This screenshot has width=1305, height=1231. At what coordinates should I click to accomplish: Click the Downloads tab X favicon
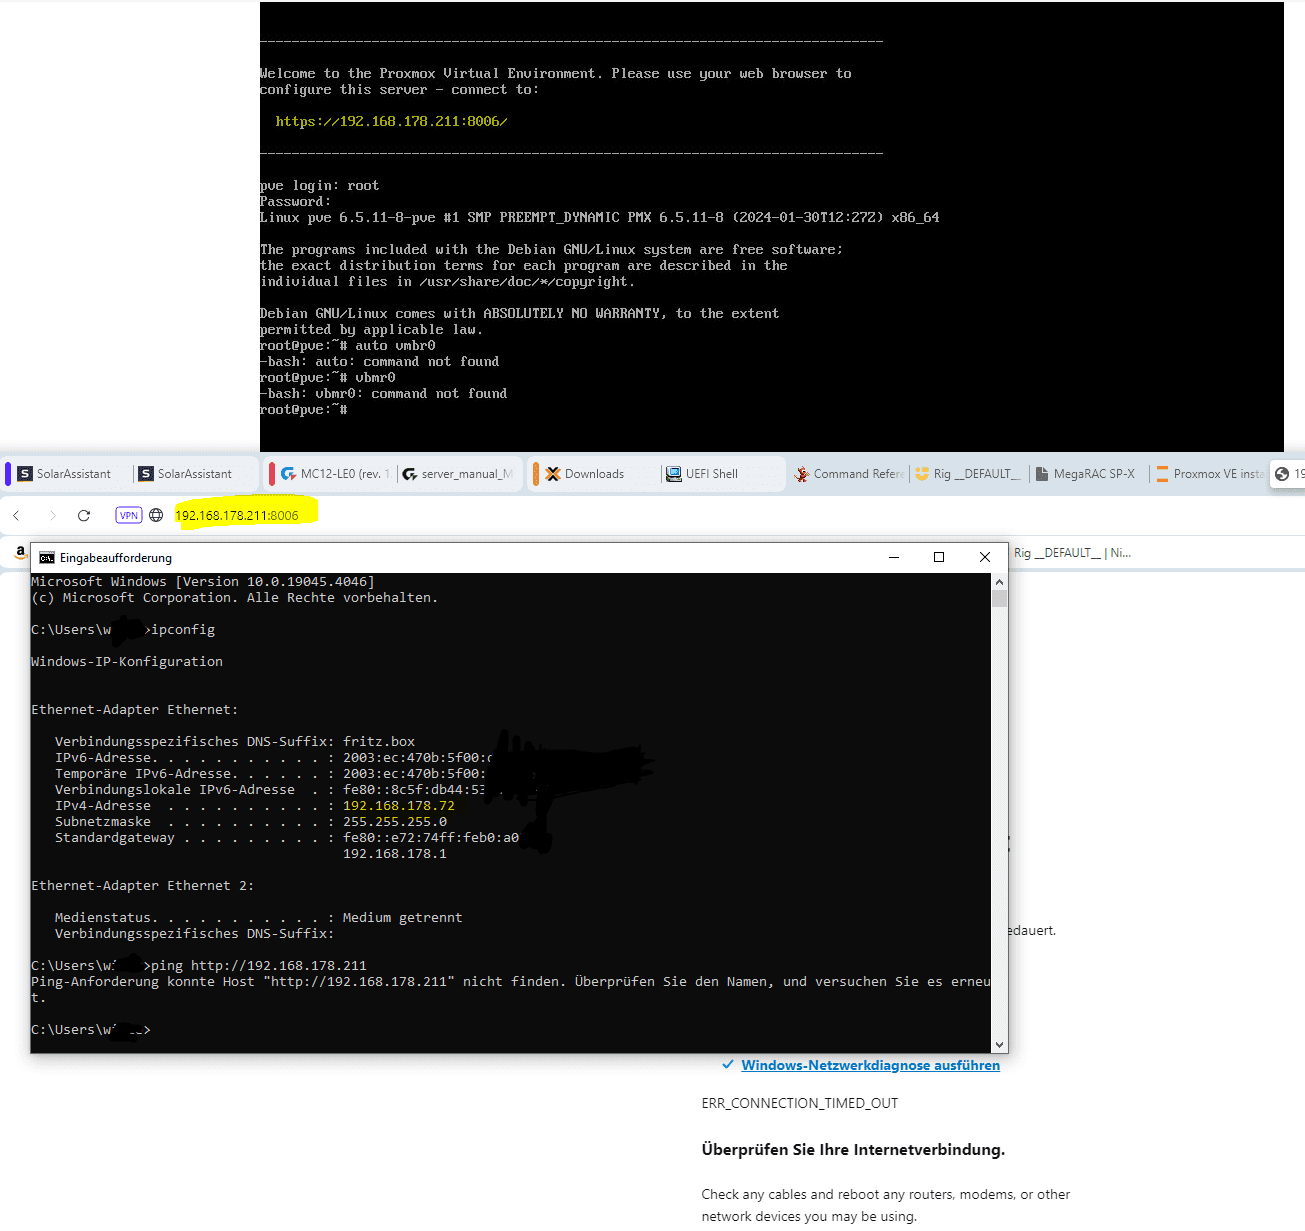[x=553, y=474]
